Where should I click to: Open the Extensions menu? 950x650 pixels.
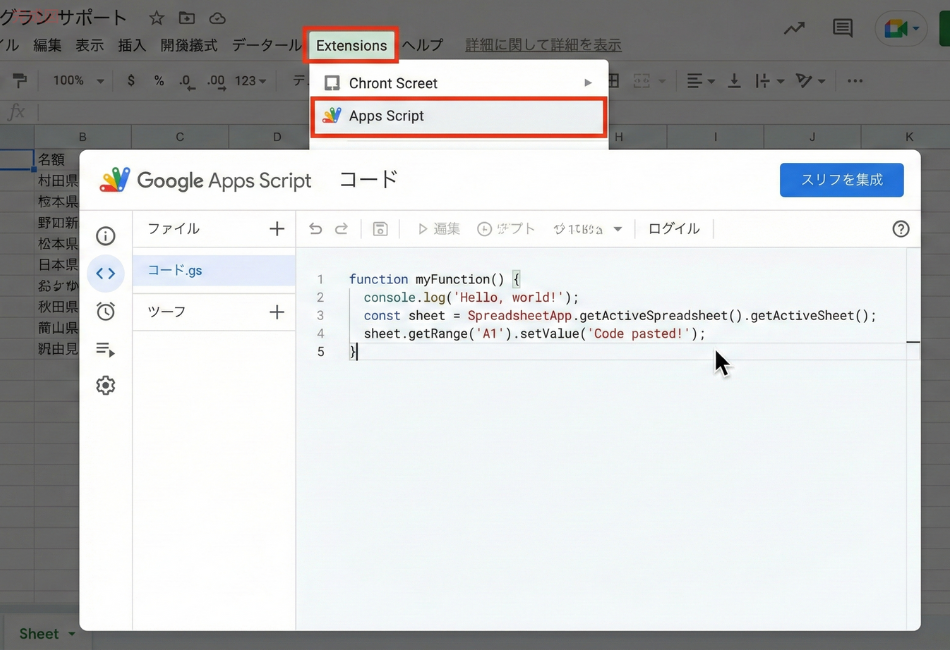click(350, 45)
